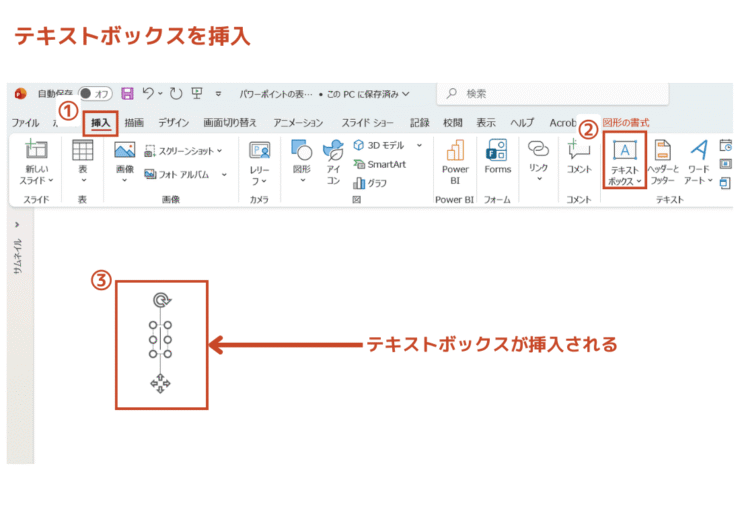Switch to the 描画 tab
The image size is (740, 505).
tap(134, 123)
